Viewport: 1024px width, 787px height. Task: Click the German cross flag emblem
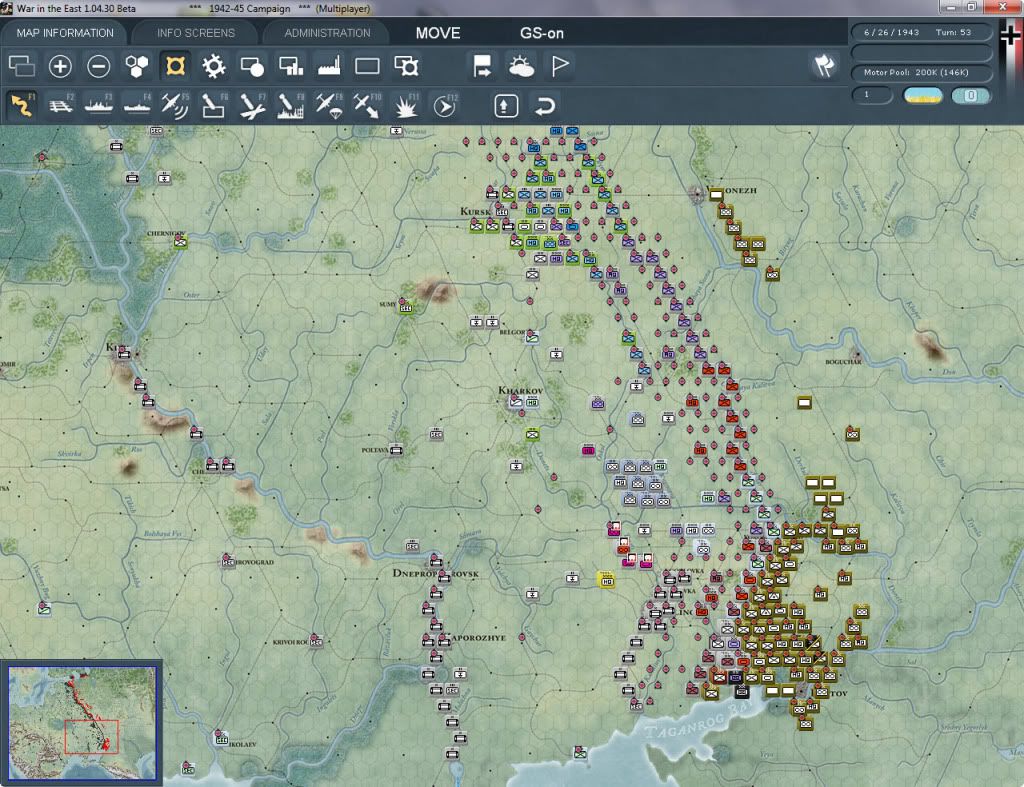point(1010,37)
